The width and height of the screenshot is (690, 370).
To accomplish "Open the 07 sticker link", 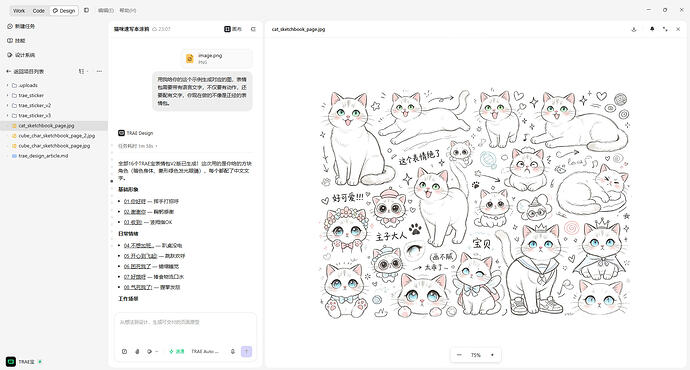I will coord(135,277).
